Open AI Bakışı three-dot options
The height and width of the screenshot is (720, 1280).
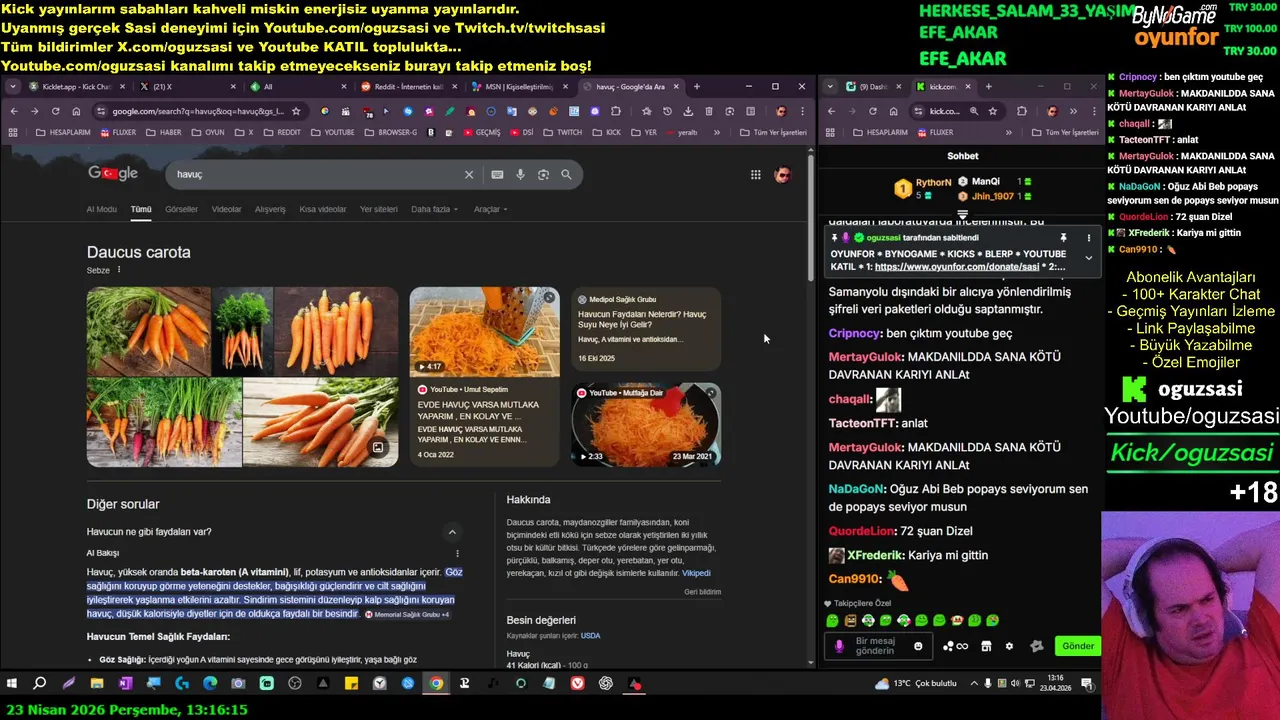click(x=458, y=553)
